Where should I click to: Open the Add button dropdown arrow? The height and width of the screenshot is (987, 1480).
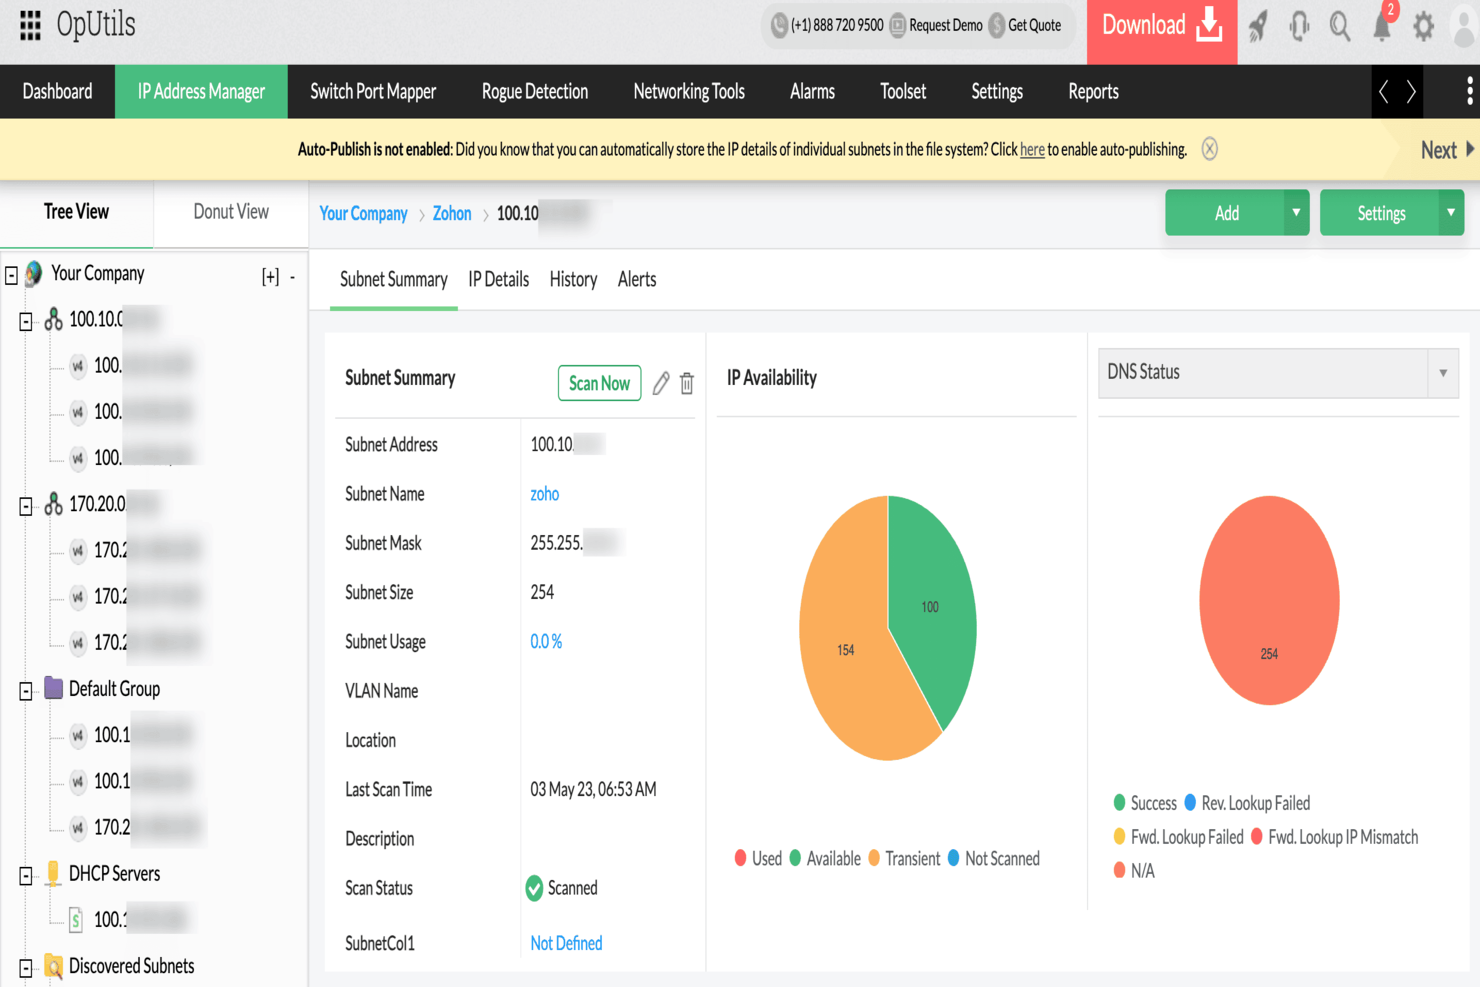(x=1296, y=213)
